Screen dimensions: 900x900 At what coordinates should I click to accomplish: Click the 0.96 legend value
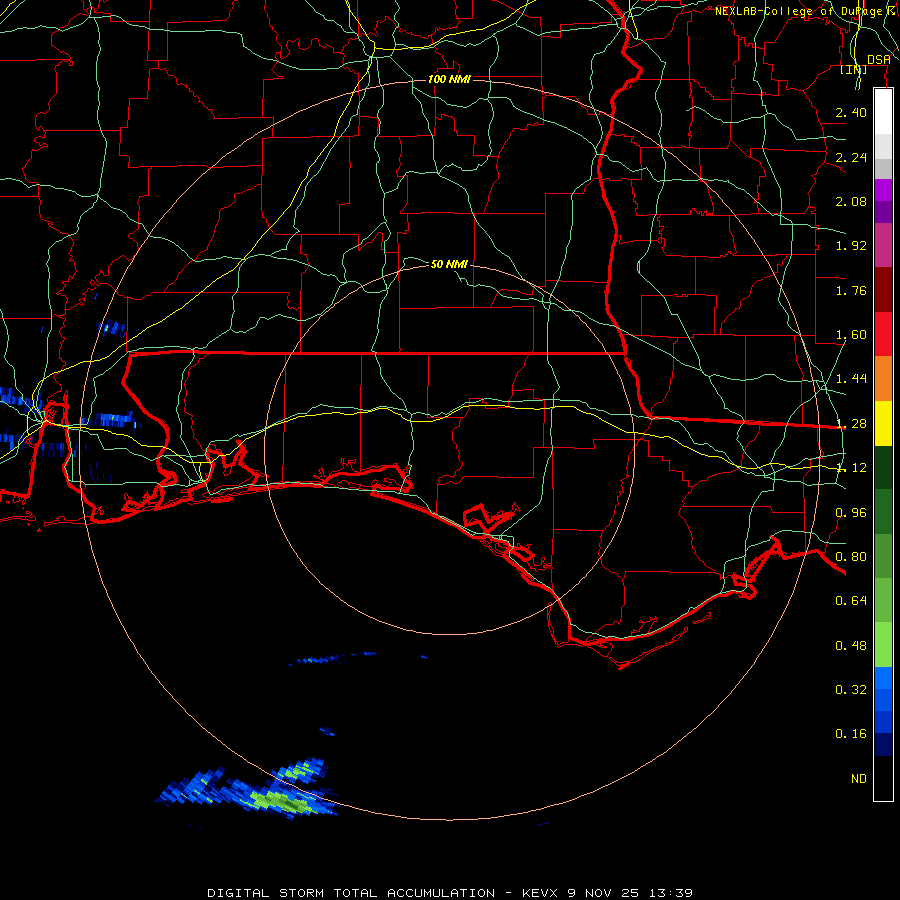point(851,513)
